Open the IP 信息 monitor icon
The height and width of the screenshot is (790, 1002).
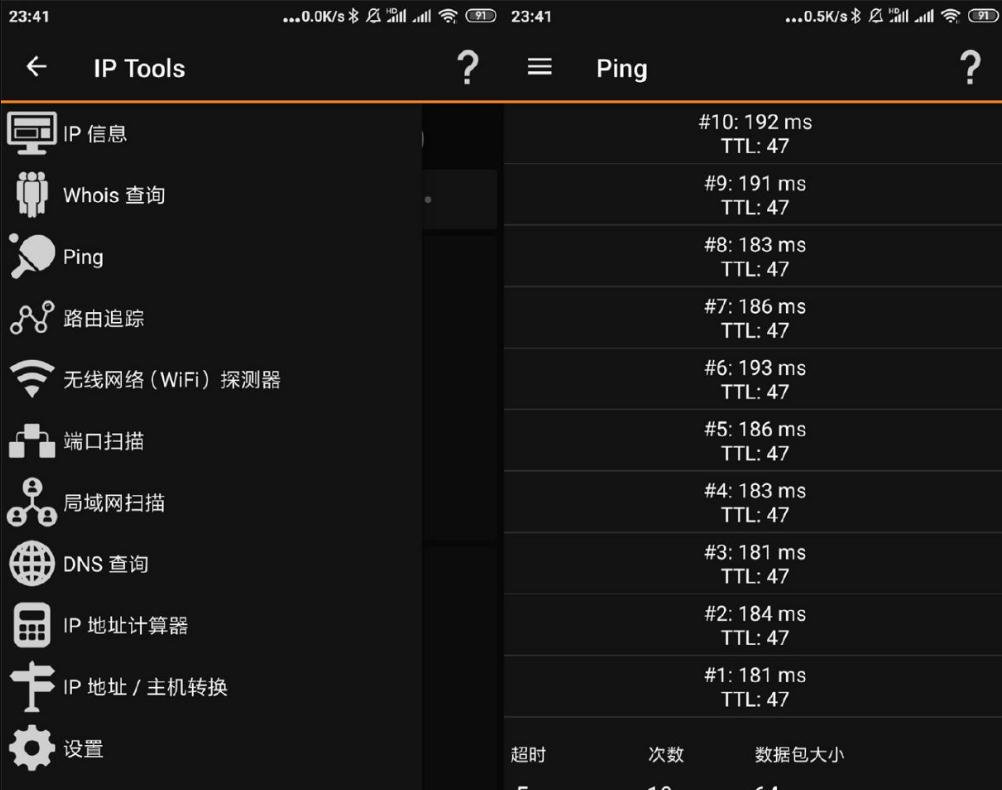click(x=32, y=133)
